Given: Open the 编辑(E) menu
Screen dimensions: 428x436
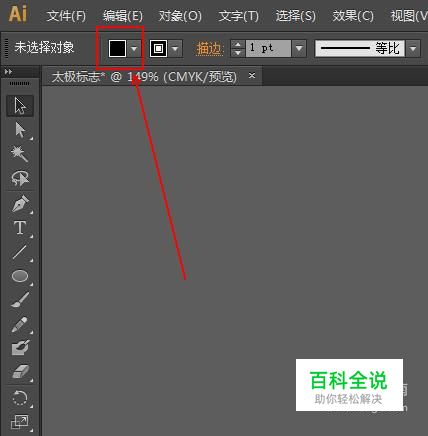Looking at the screenshot, I should point(123,16).
